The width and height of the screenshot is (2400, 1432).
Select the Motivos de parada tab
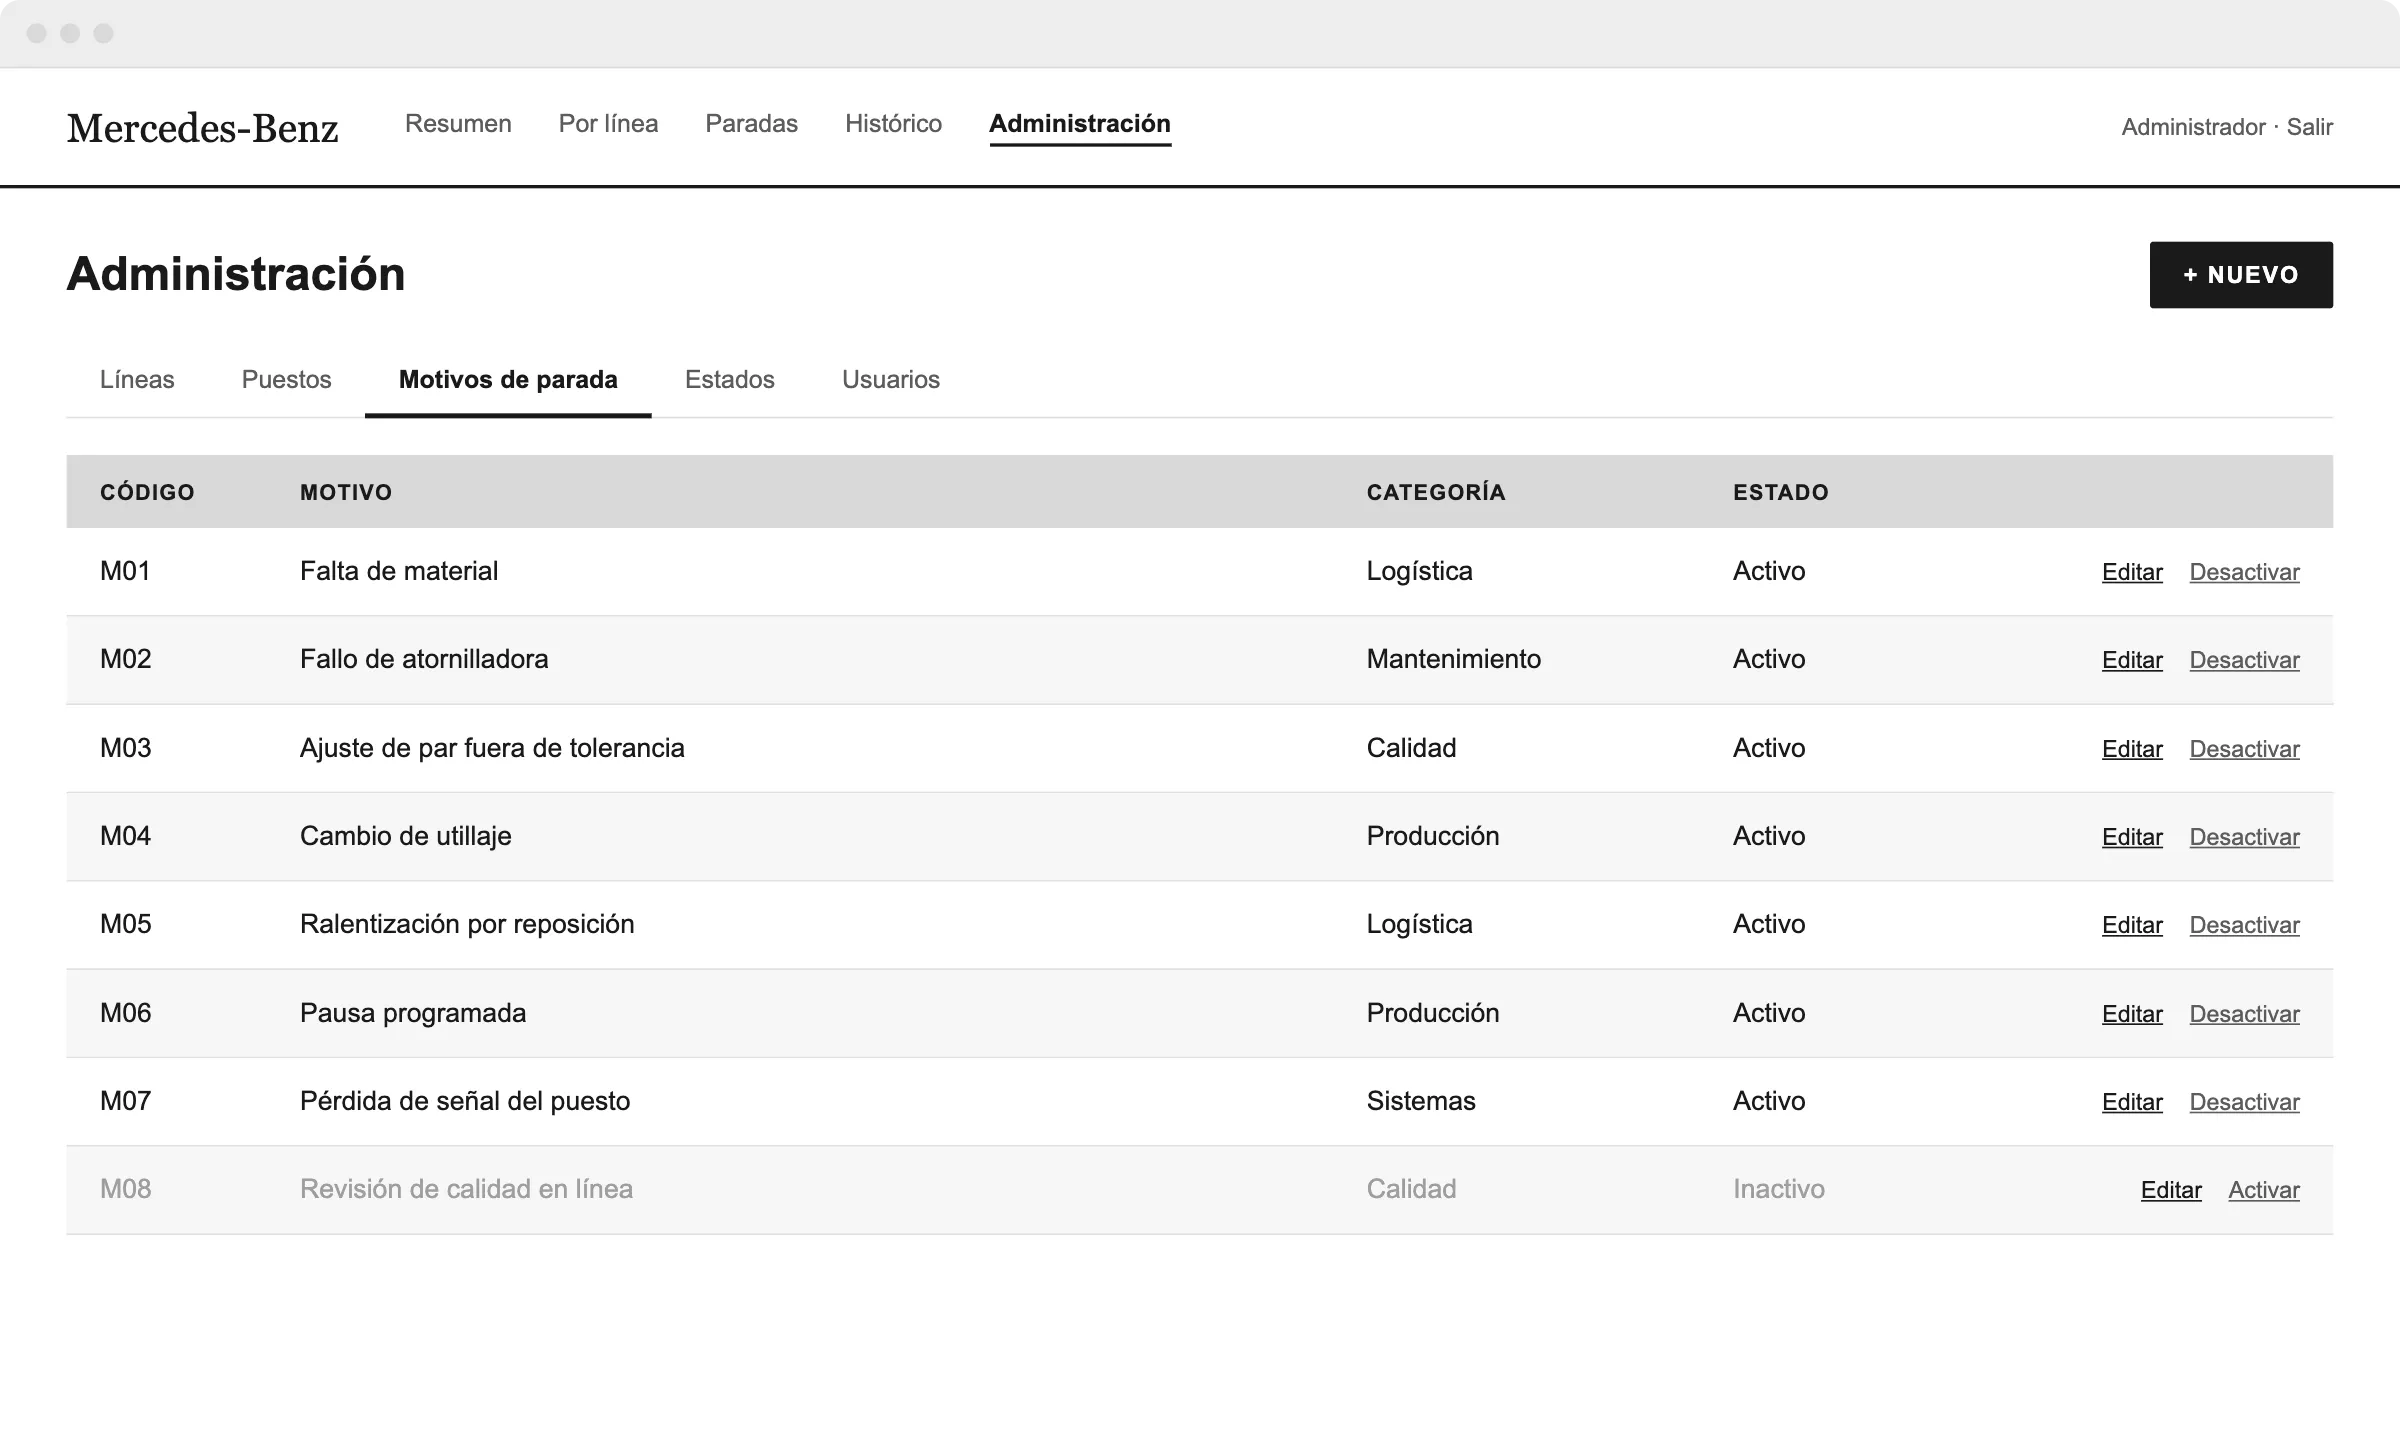click(x=508, y=380)
